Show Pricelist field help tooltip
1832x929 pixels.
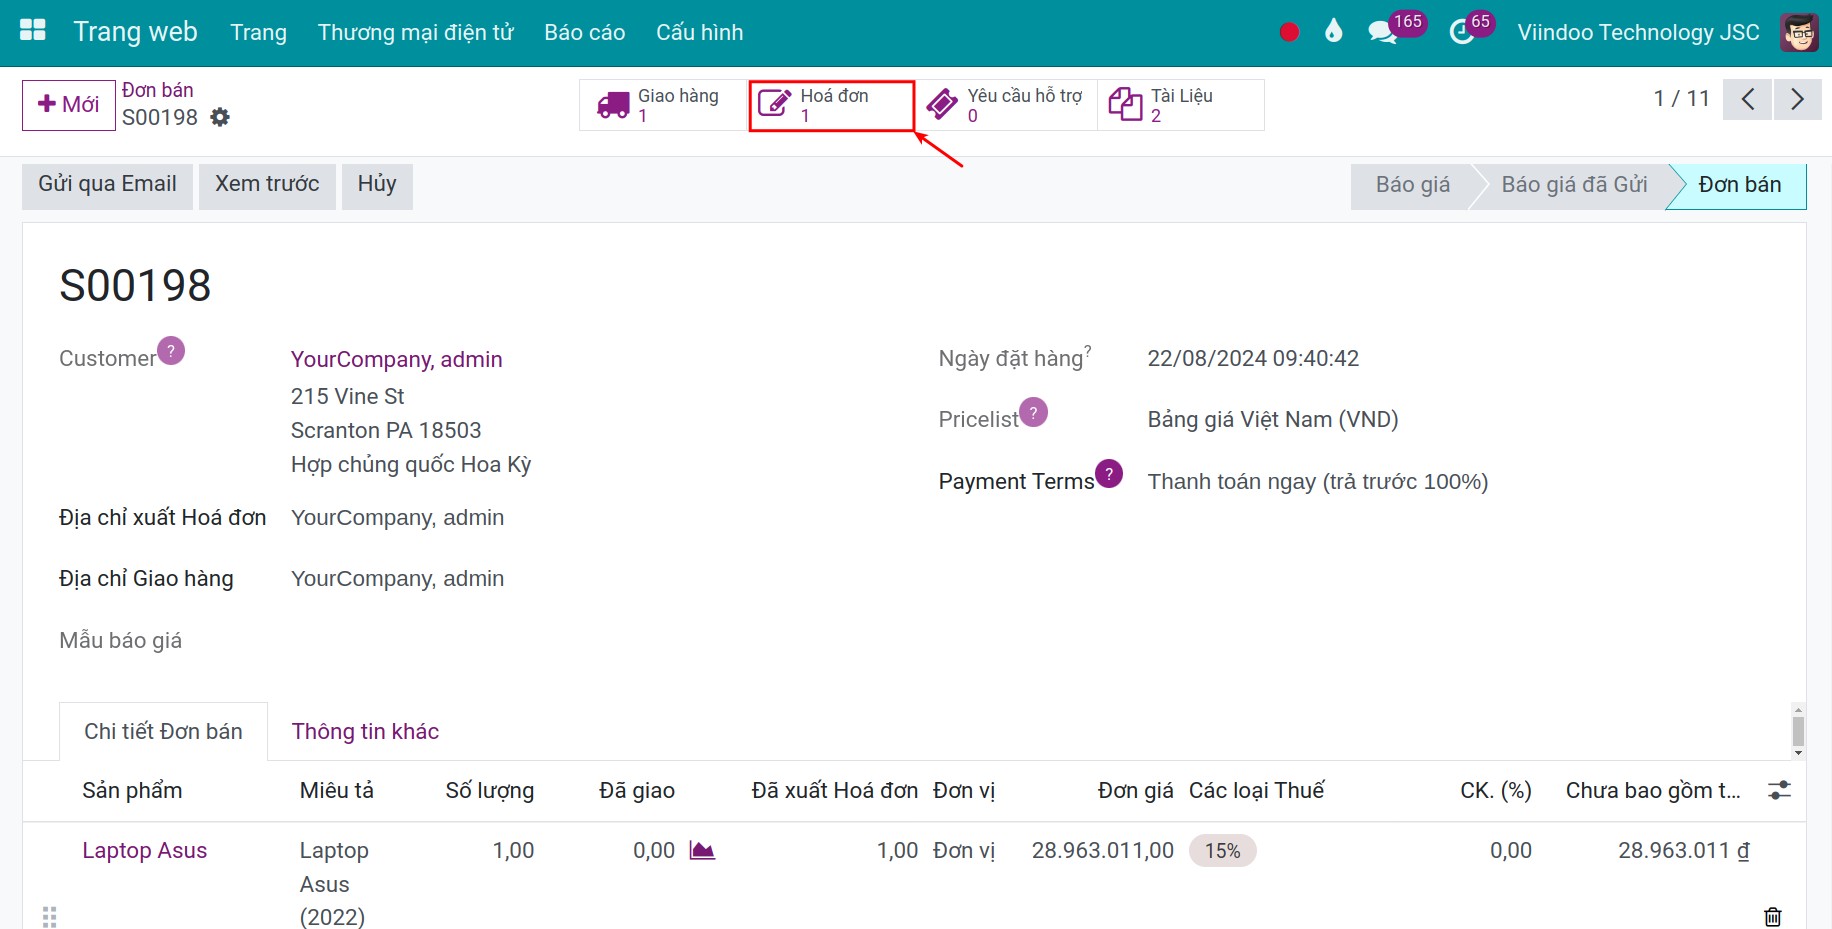click(1033, 412)
